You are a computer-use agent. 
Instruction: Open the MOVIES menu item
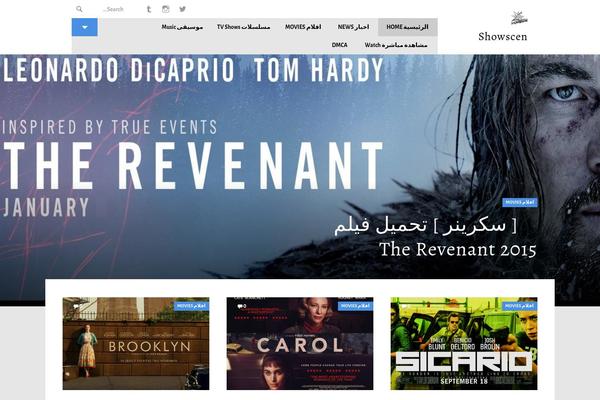303,27
